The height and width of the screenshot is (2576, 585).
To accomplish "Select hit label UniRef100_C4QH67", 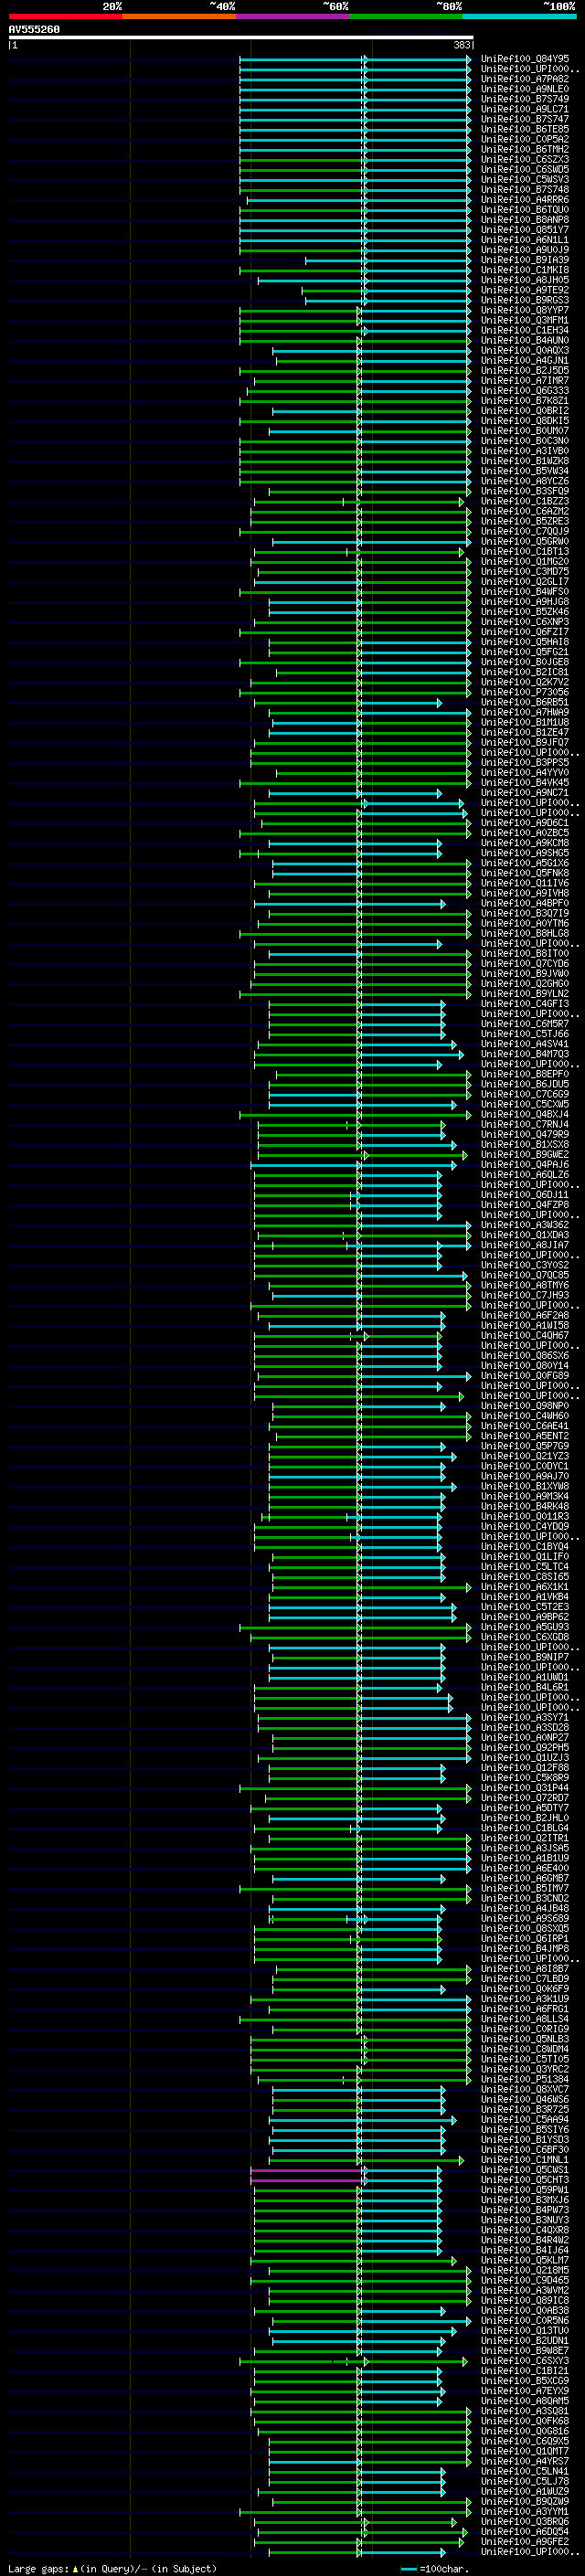I will click(525, 1335).
